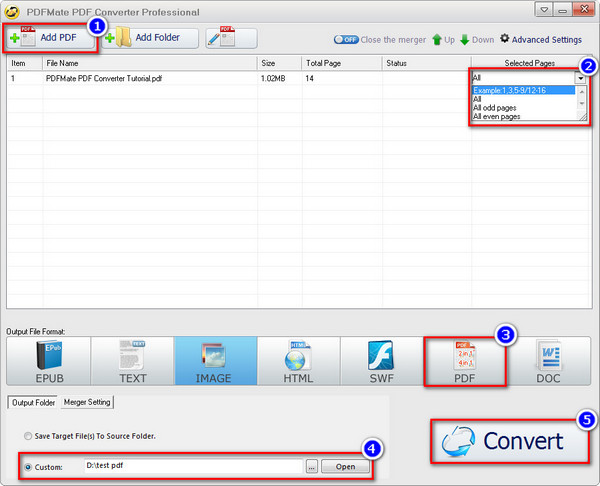Select Save Target File(s) To Source Folder
Screen dimensions: 600x486
(90, 436)
